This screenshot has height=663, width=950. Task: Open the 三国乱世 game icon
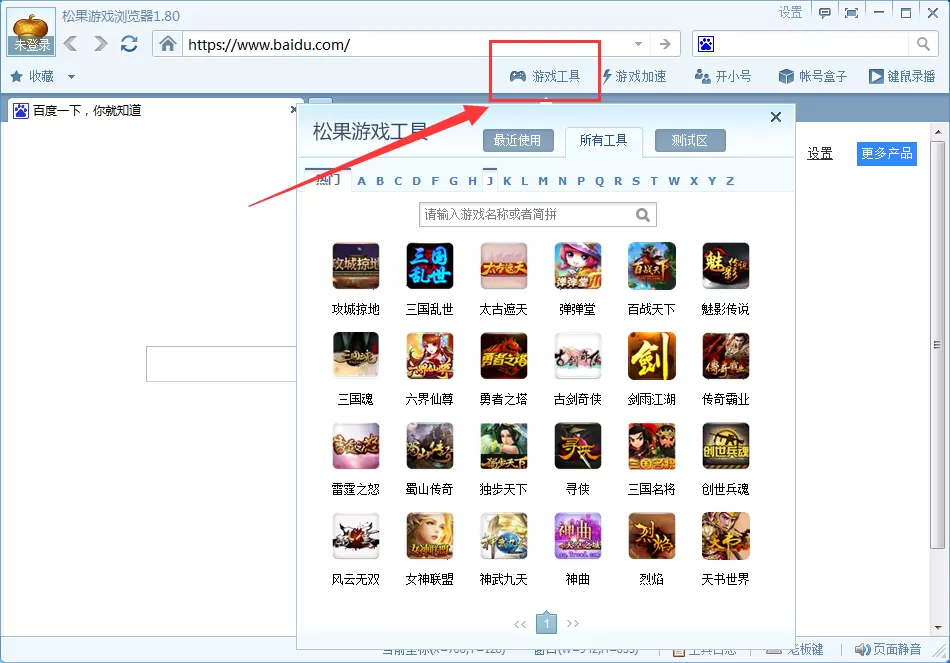(430, 266)
